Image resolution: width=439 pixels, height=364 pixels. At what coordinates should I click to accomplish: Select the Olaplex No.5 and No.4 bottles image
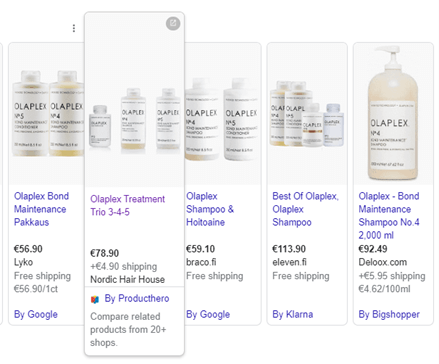(x=47, y=114)
